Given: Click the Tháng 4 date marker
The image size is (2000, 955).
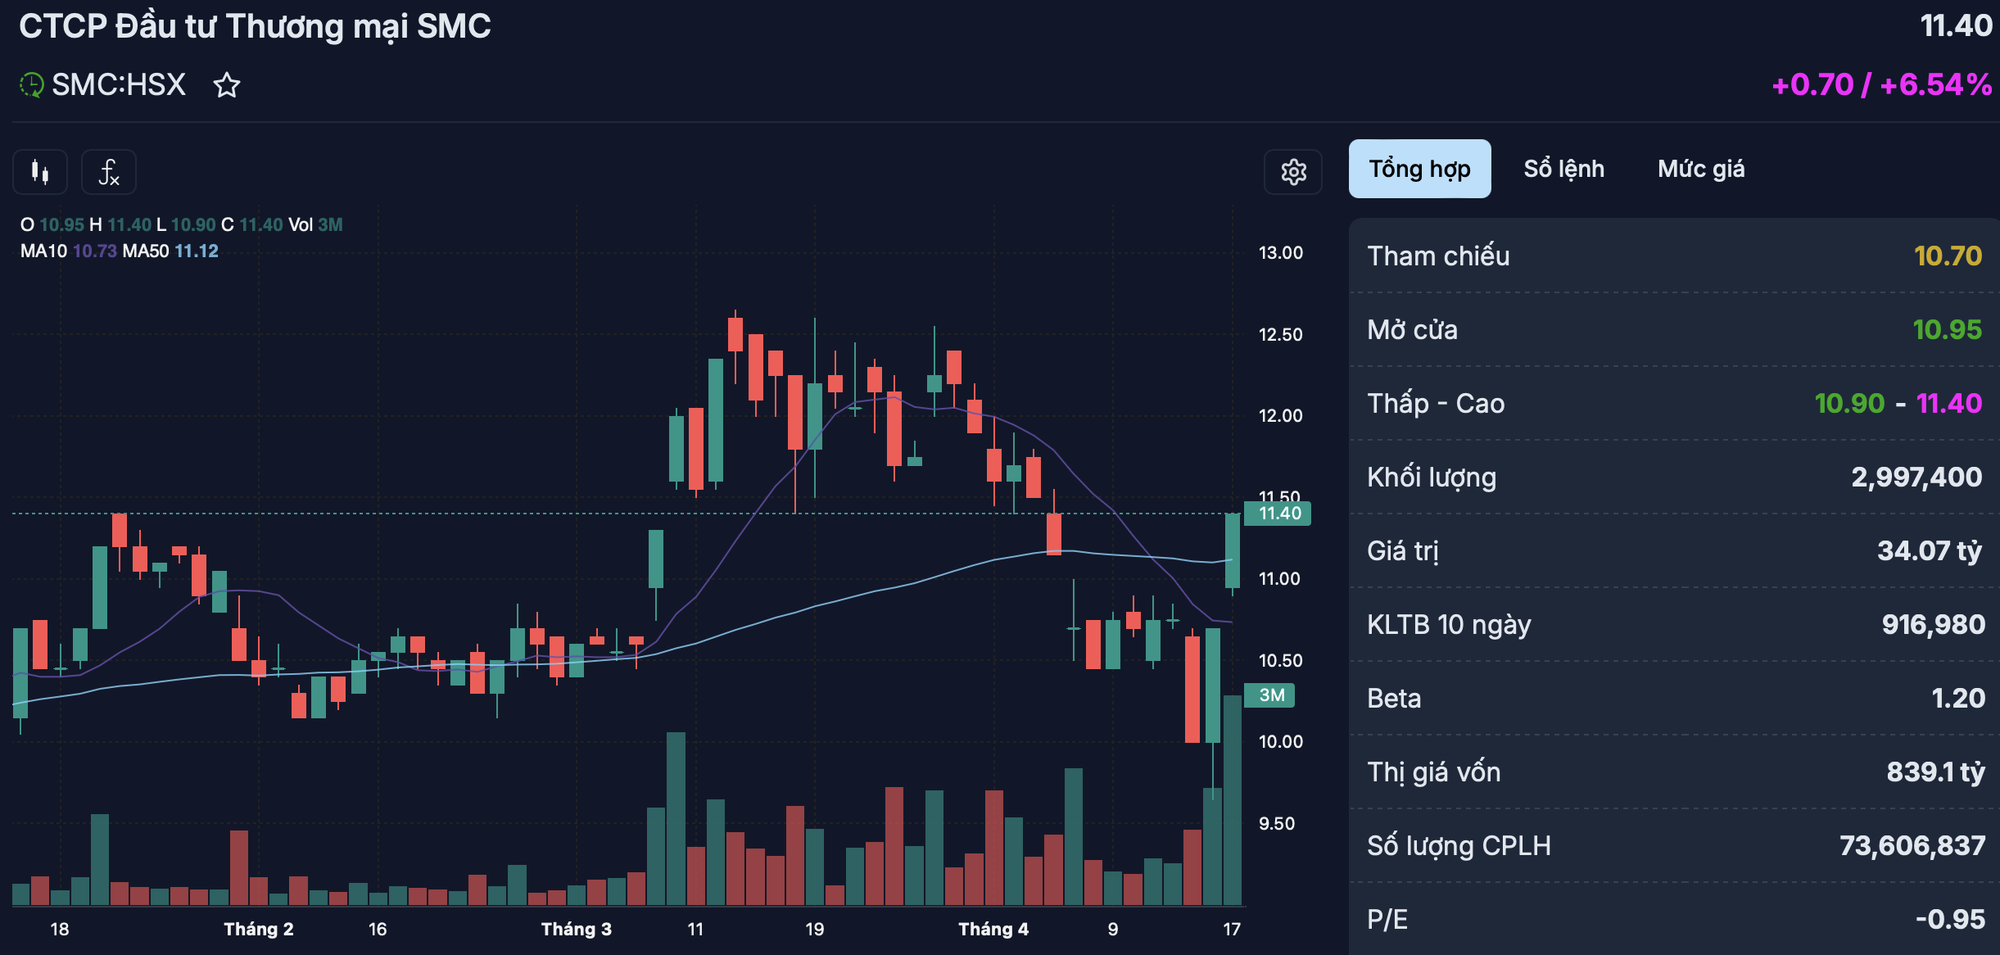Looking at the screenshot, I should click(x=993, y=929).
